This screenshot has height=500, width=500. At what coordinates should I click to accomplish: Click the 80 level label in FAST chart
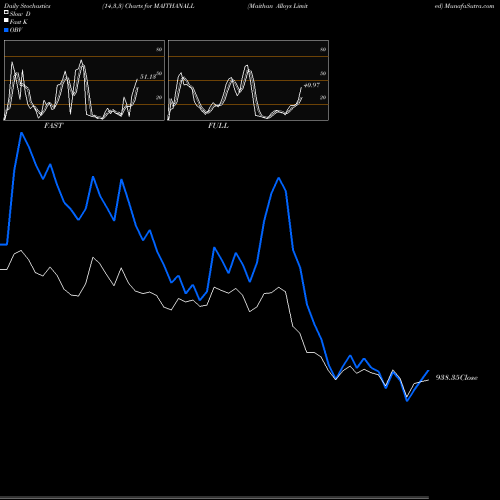(x=159, y=49)
